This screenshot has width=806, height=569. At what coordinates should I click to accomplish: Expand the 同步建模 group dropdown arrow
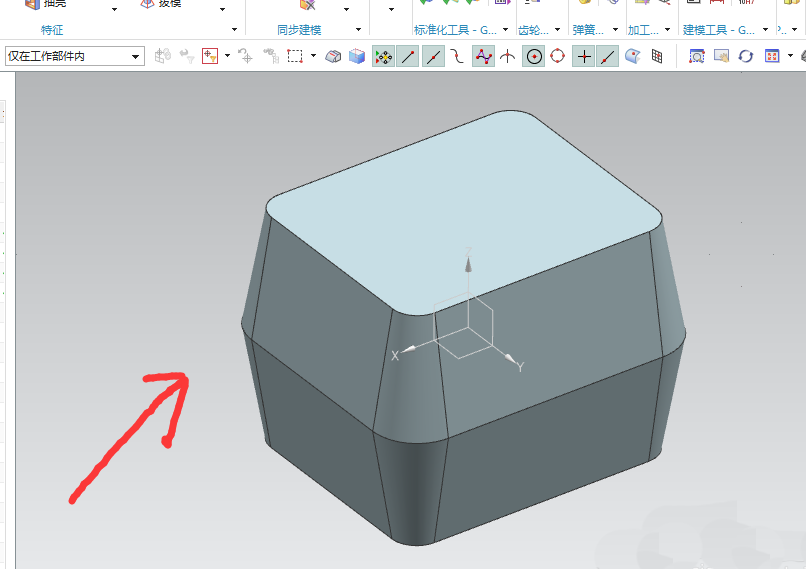358,30
